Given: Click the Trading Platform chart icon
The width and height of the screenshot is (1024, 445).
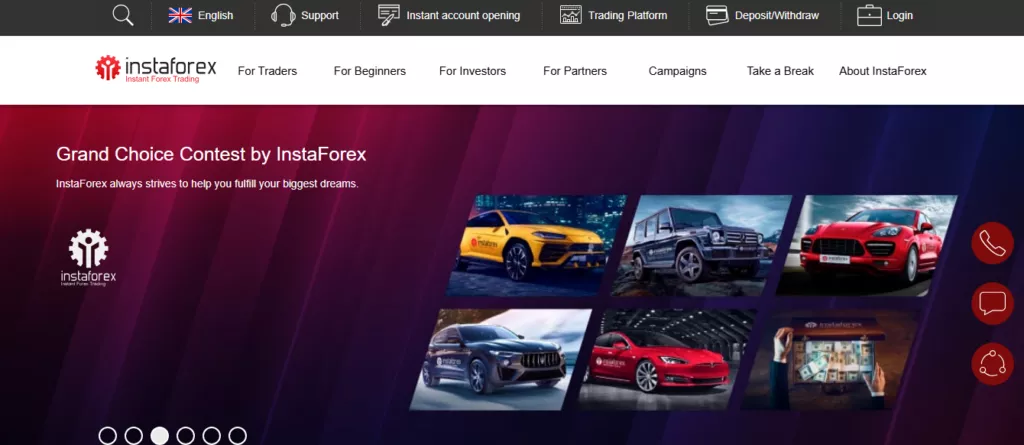Looking at the screenshot, I should point(571,15).
